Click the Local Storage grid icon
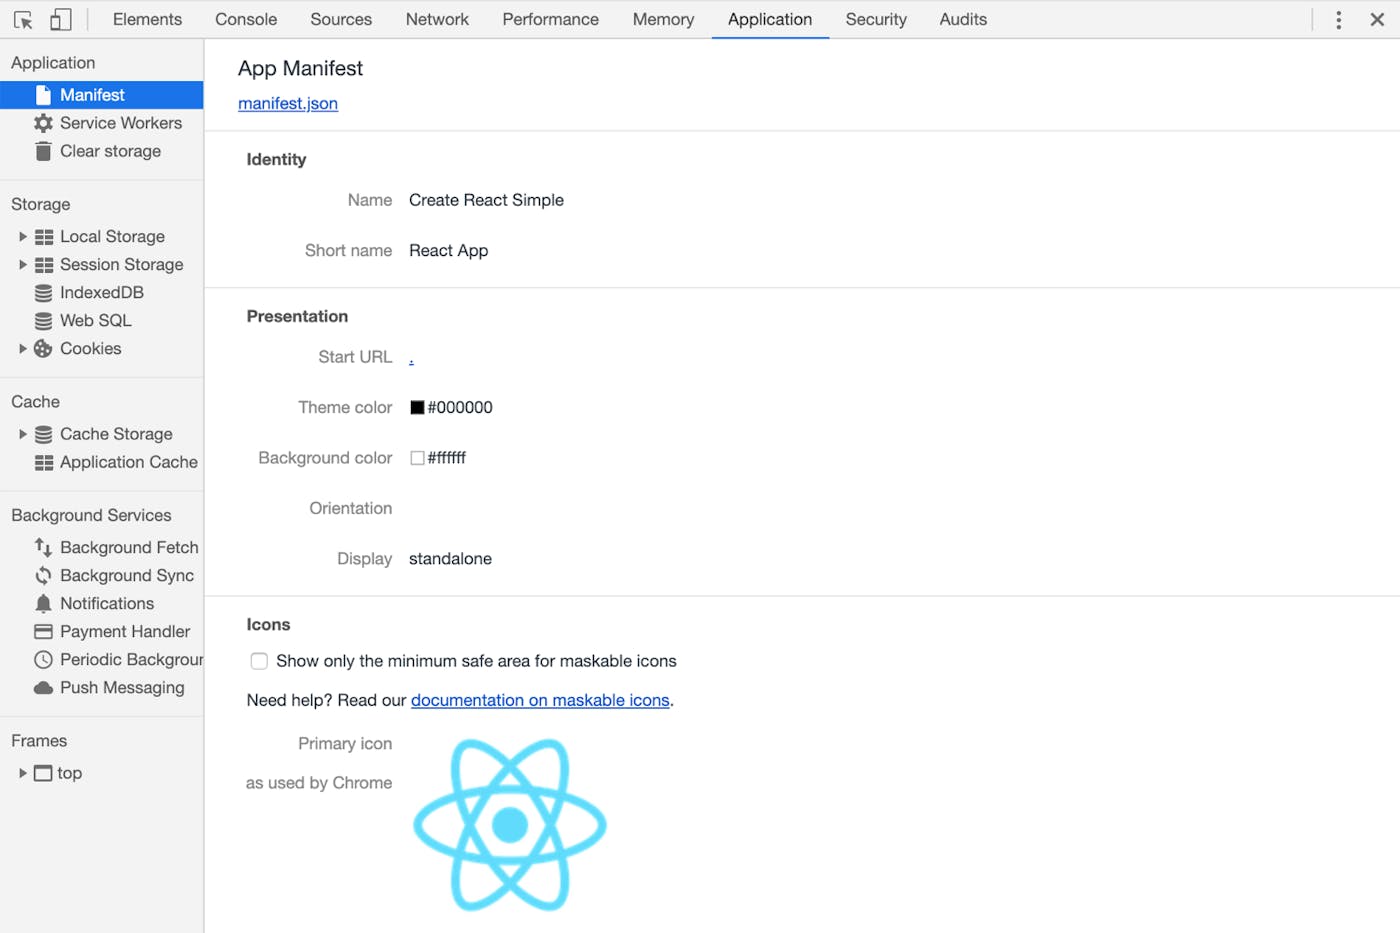 pyautogui.click(x=44, y=237)
